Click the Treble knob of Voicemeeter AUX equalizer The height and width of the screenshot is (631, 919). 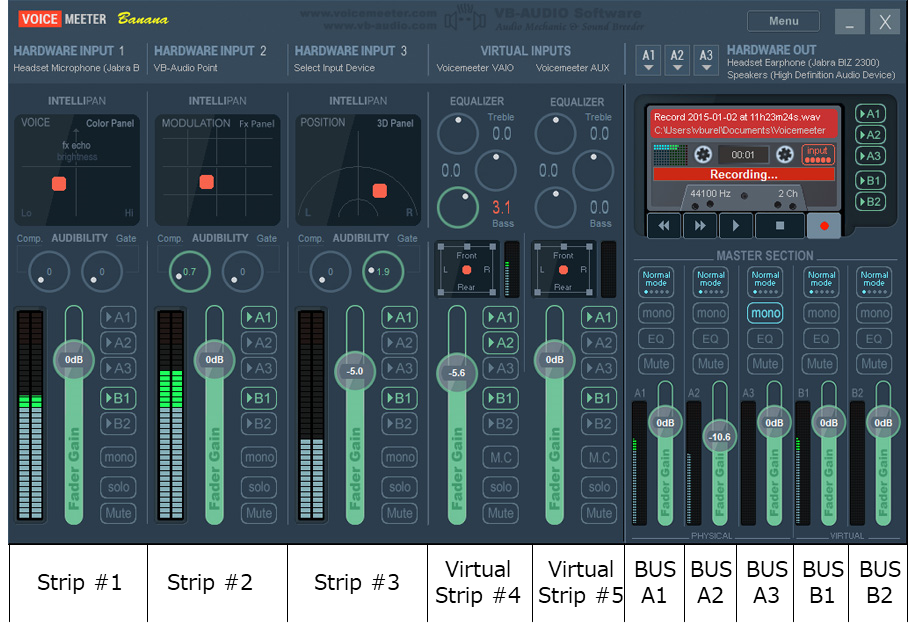coord(556,134)
